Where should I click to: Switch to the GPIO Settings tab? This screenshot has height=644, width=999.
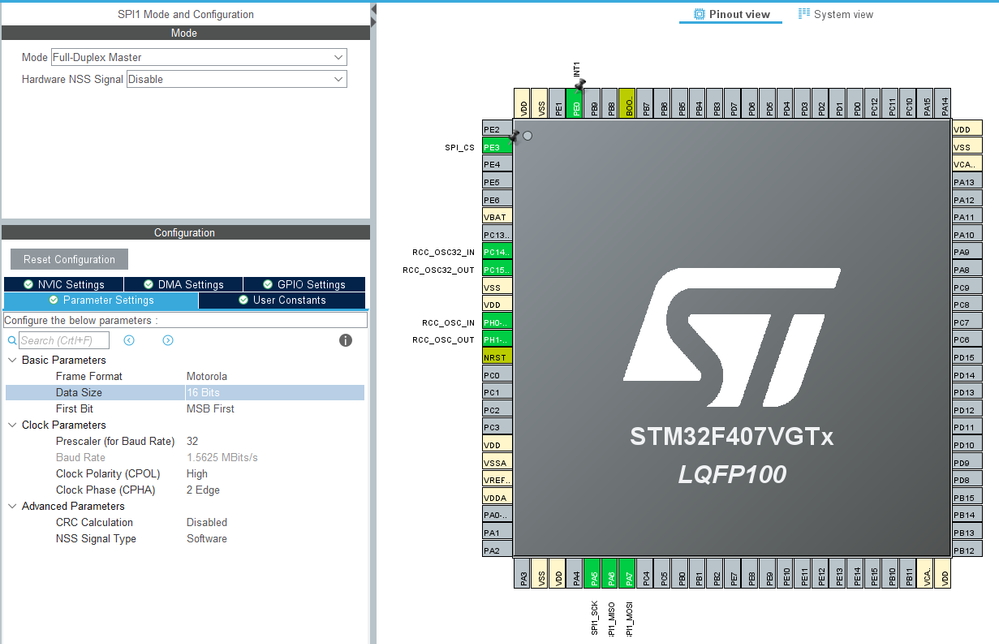(305, 284)
